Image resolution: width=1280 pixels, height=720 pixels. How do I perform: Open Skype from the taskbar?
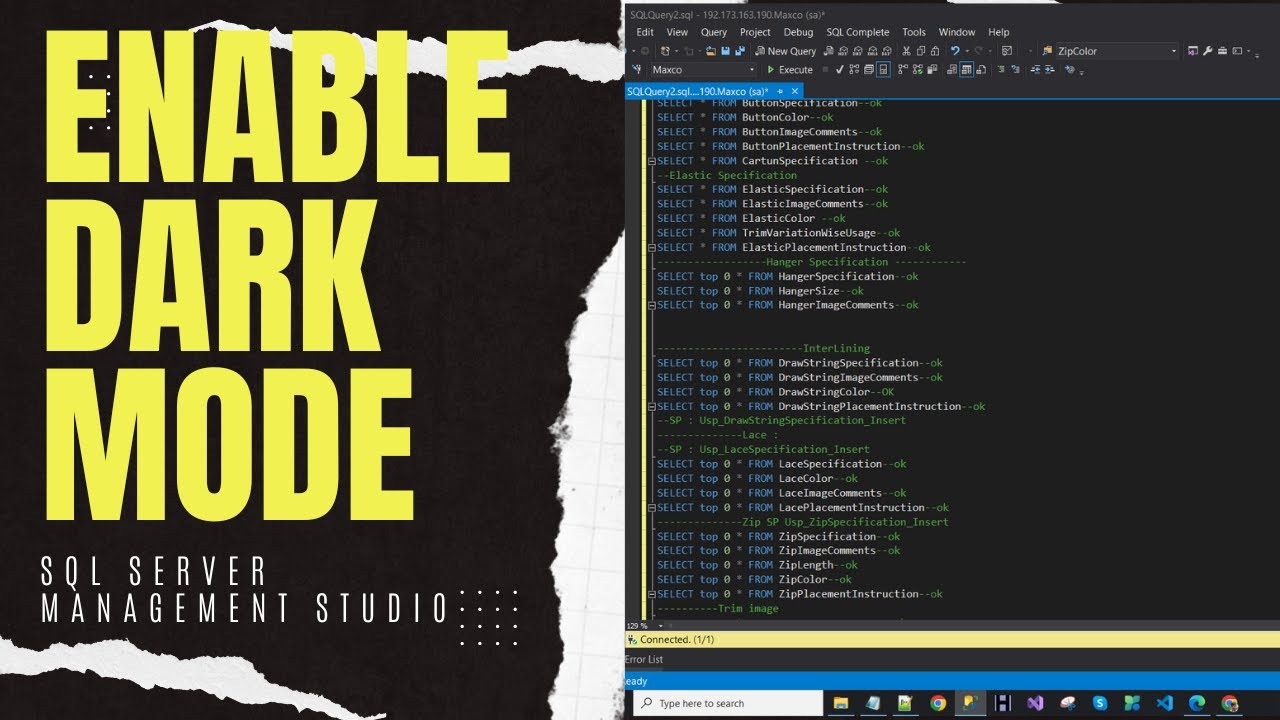pos(1100,704)
